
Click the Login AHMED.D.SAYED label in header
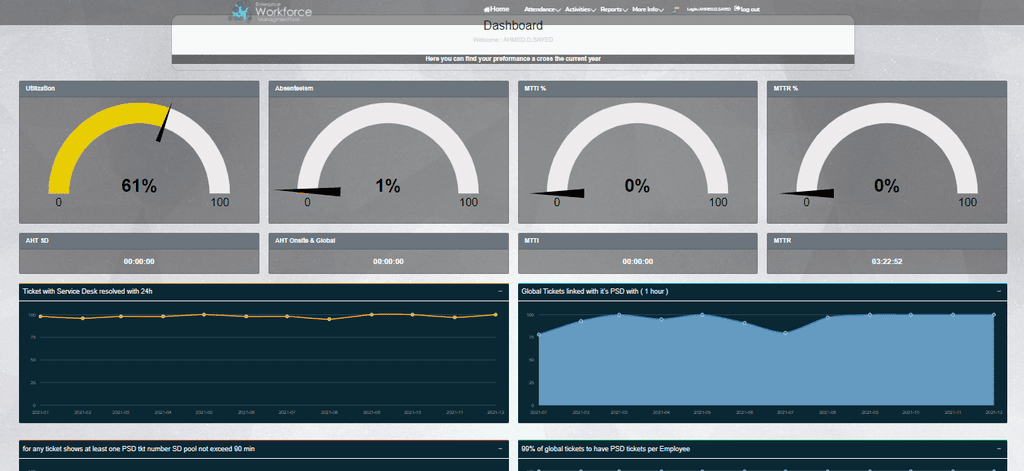[709, 10]
